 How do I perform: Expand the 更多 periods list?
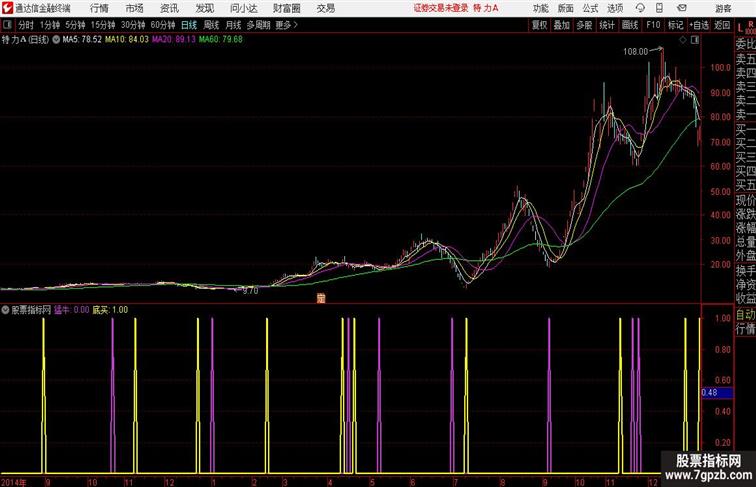pyautogui.click(x=286, y=25)
